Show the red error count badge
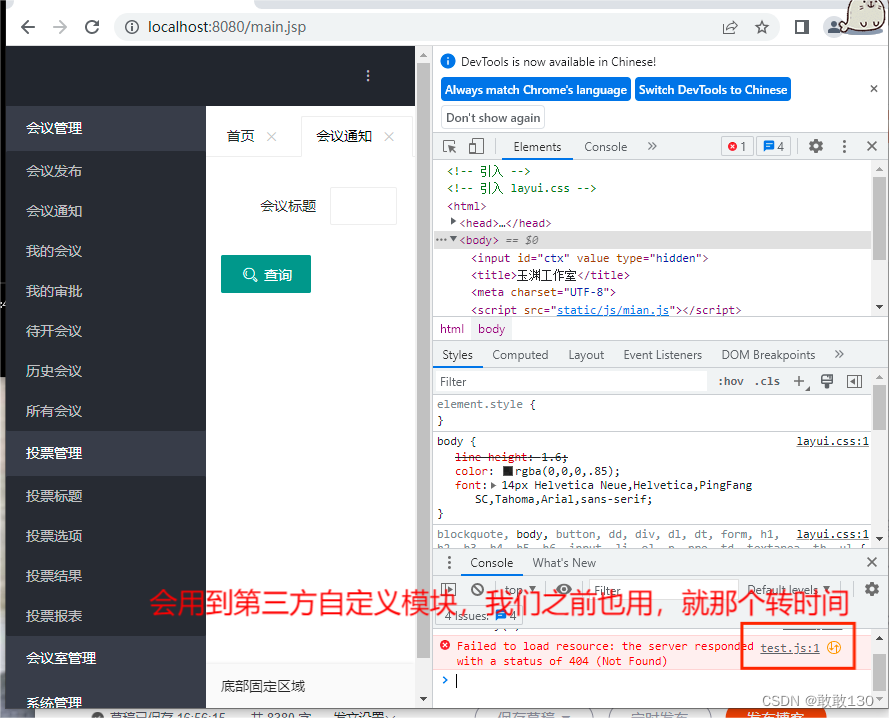 click(x=737, y=146)
